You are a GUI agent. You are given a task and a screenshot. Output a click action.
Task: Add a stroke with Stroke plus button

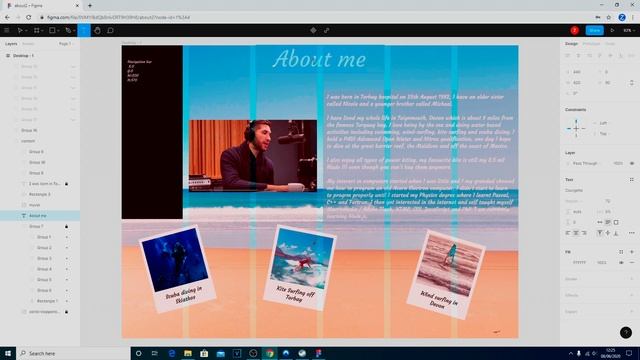[x=631, y=279]
